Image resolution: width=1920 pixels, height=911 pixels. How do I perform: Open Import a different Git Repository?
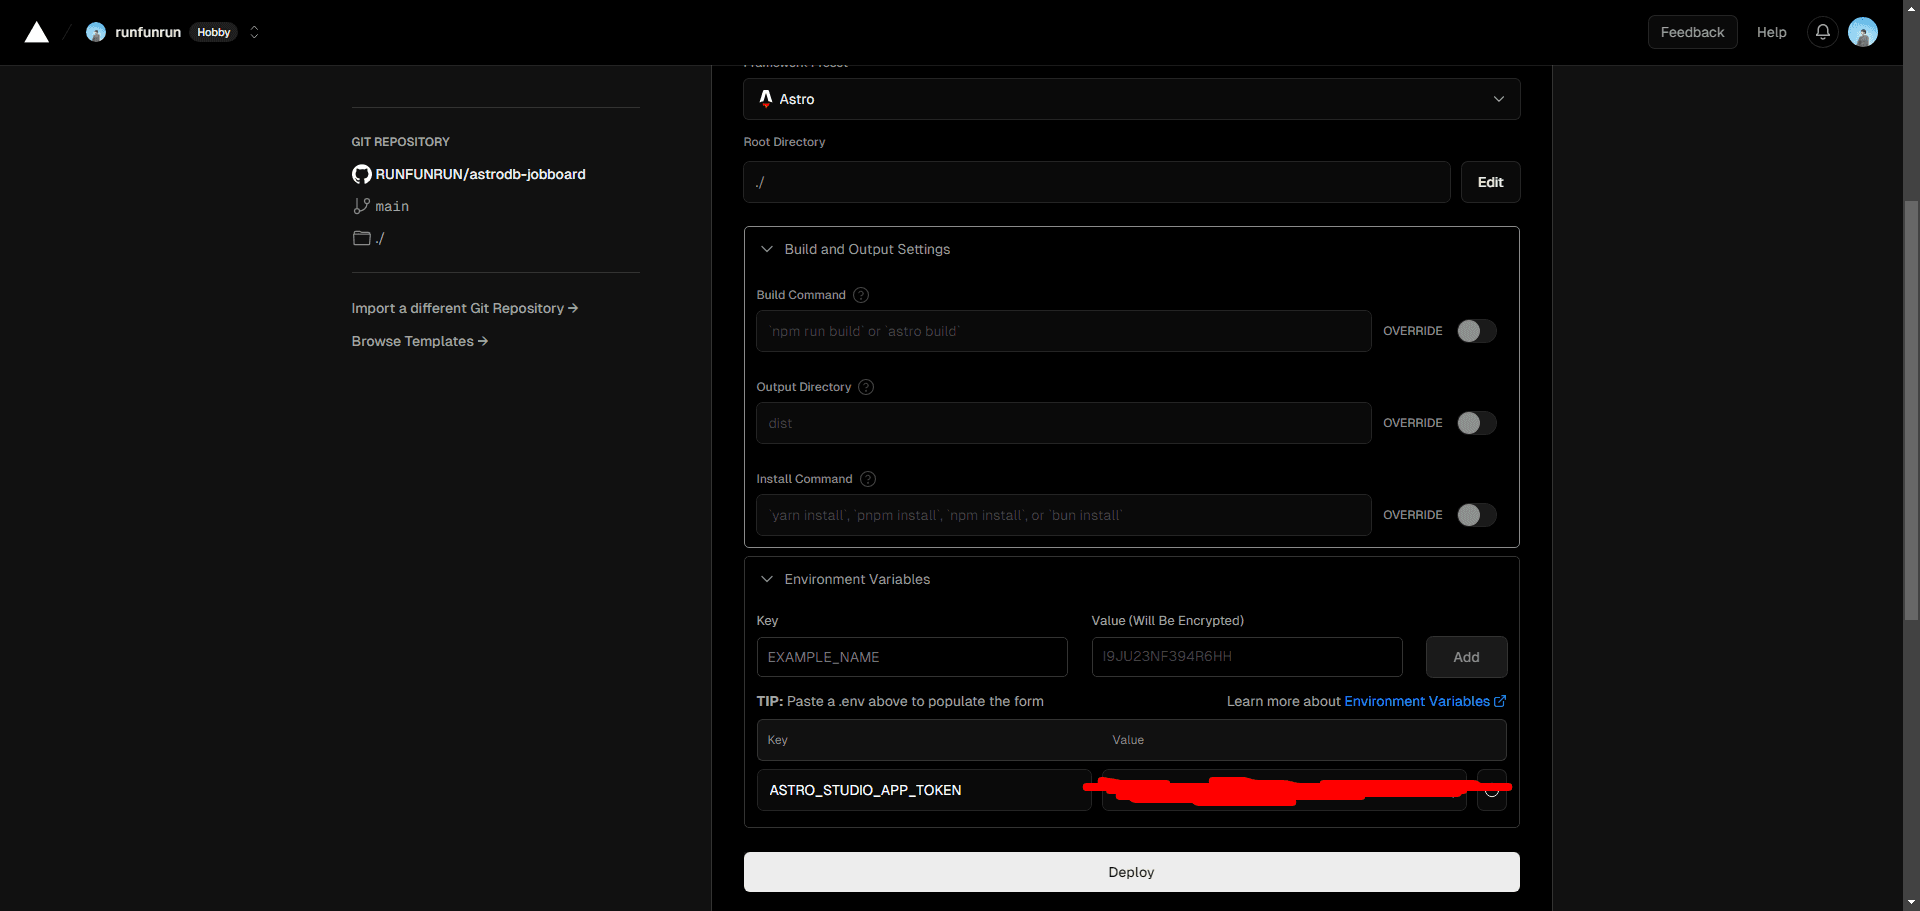point(465,308)
